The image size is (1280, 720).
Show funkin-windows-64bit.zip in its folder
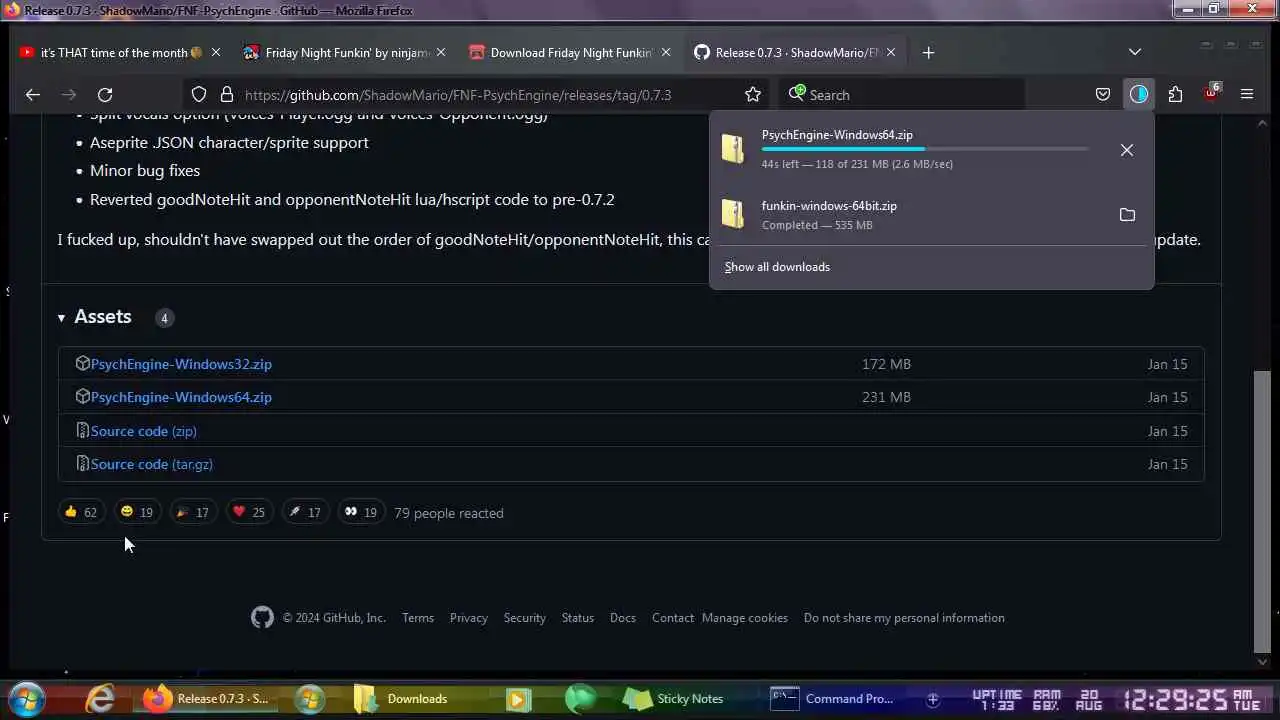(x=1127, y=215)
